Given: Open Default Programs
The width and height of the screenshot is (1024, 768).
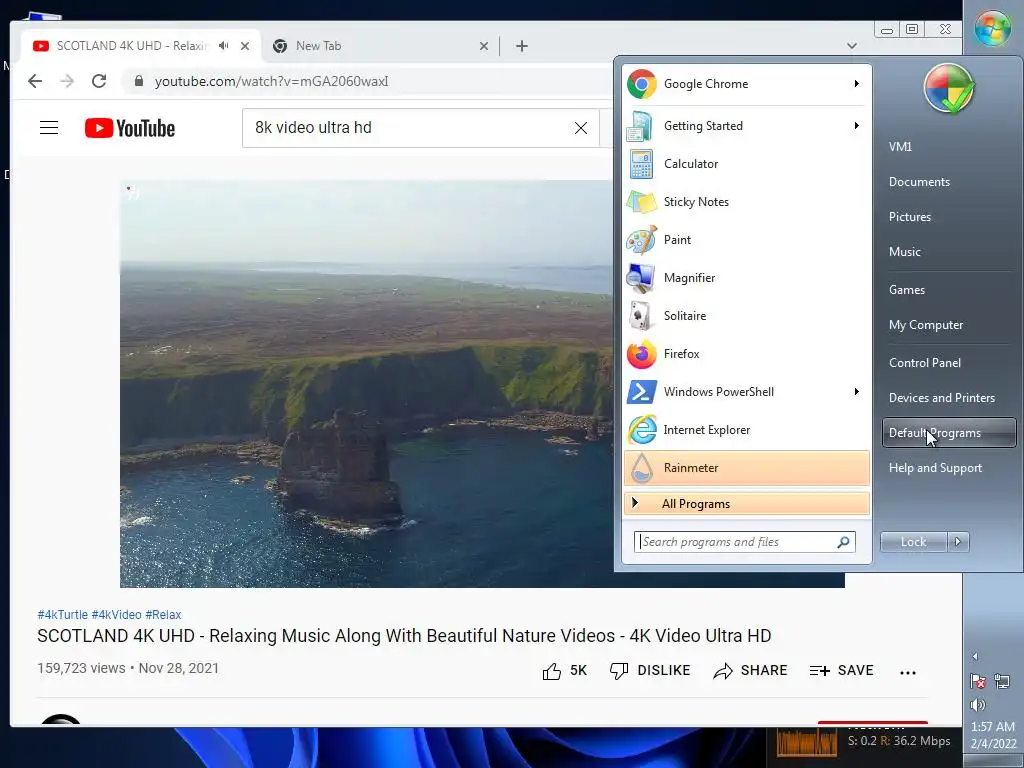Looking at the screenshot, I should coord(949,433).
